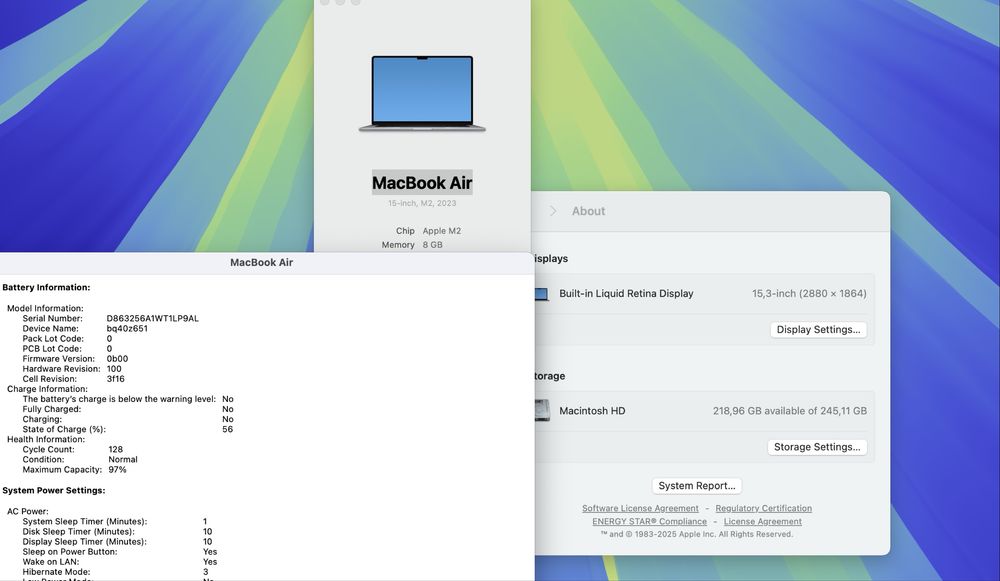Click the Apple copyright notice text
1000x581 pixels.
click(696, 534)
